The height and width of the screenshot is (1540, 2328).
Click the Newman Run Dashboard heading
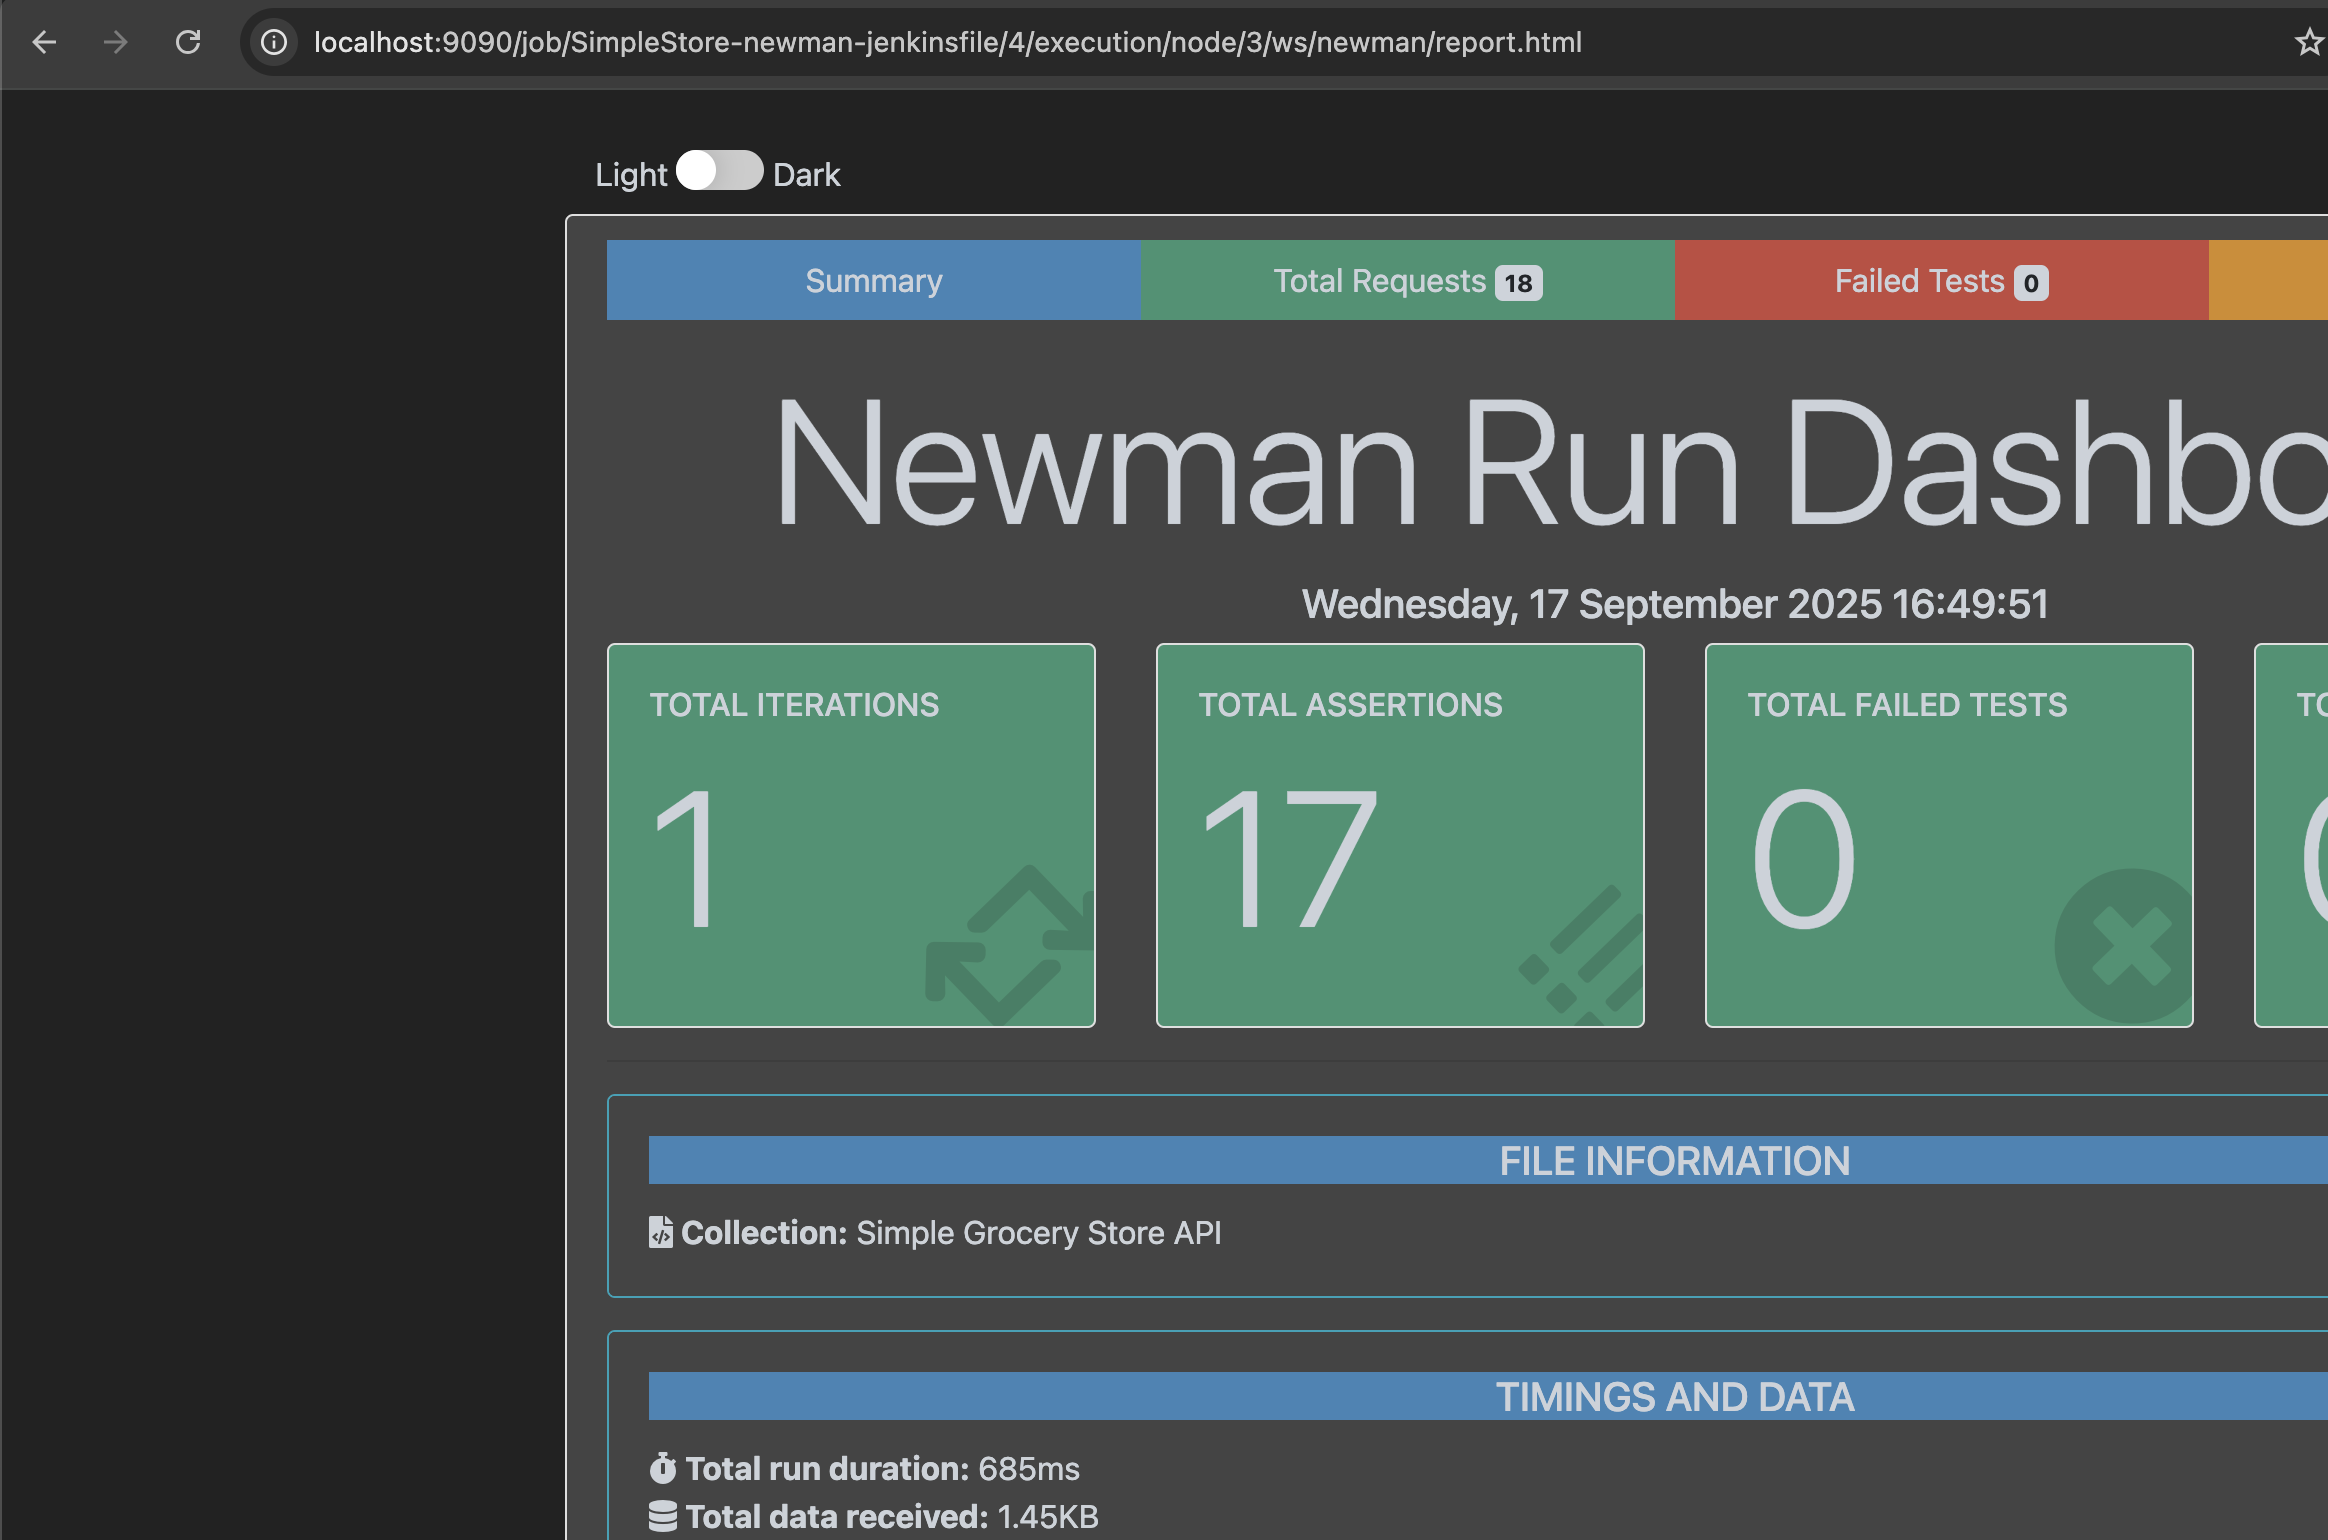[x=1550, y=462]
